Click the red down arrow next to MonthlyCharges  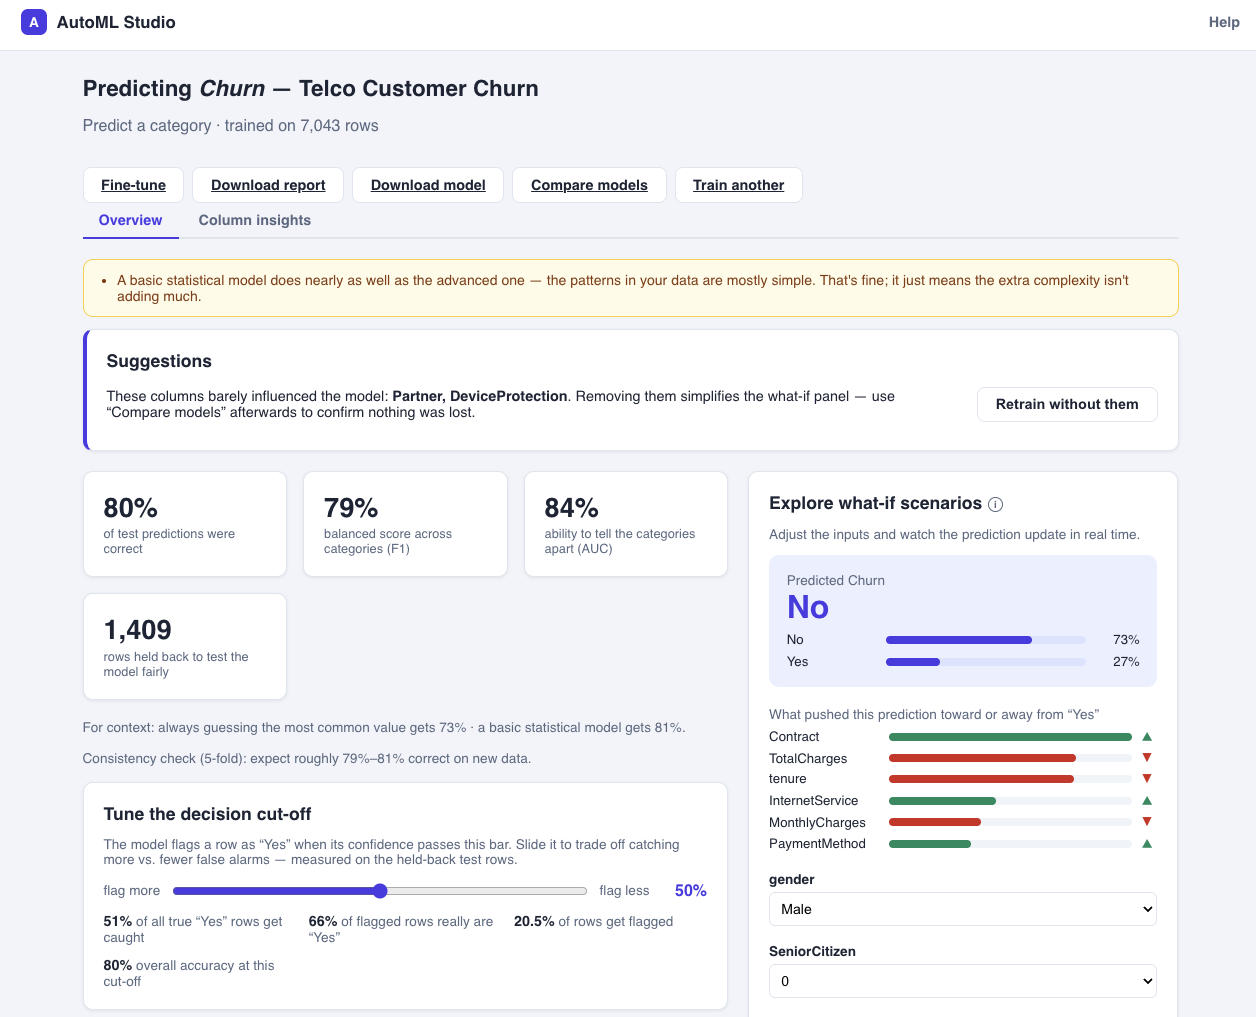(1147, 822)
